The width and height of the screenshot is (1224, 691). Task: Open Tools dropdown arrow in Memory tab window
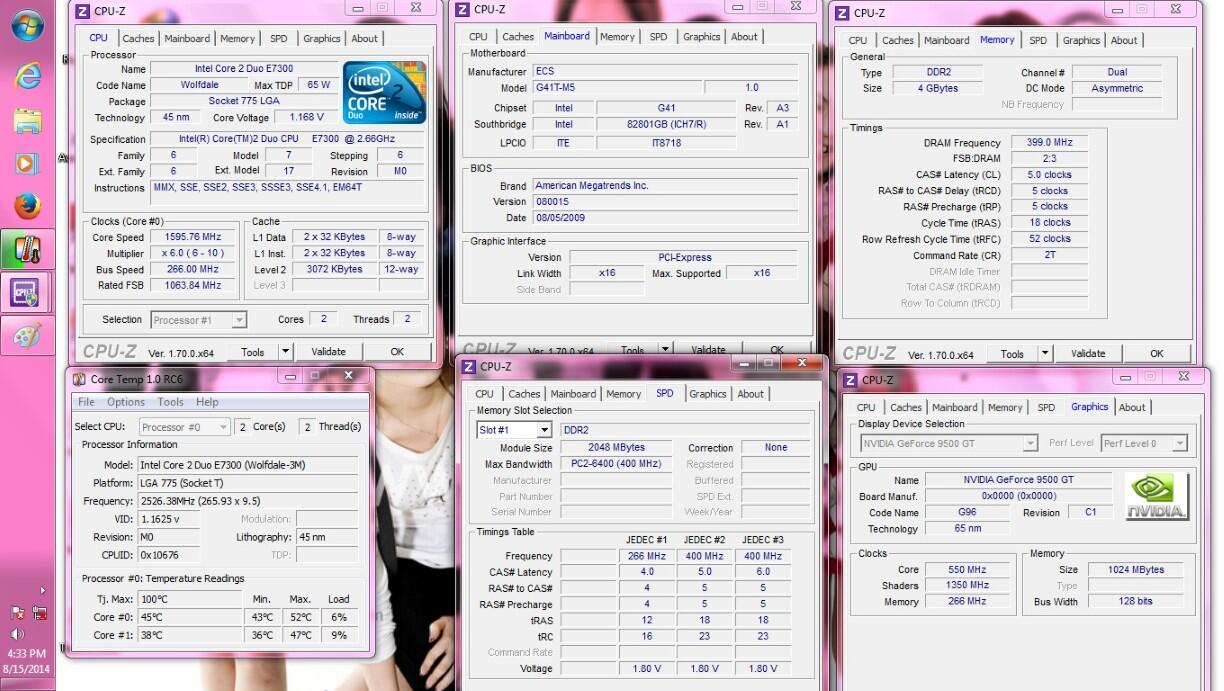1045,354
